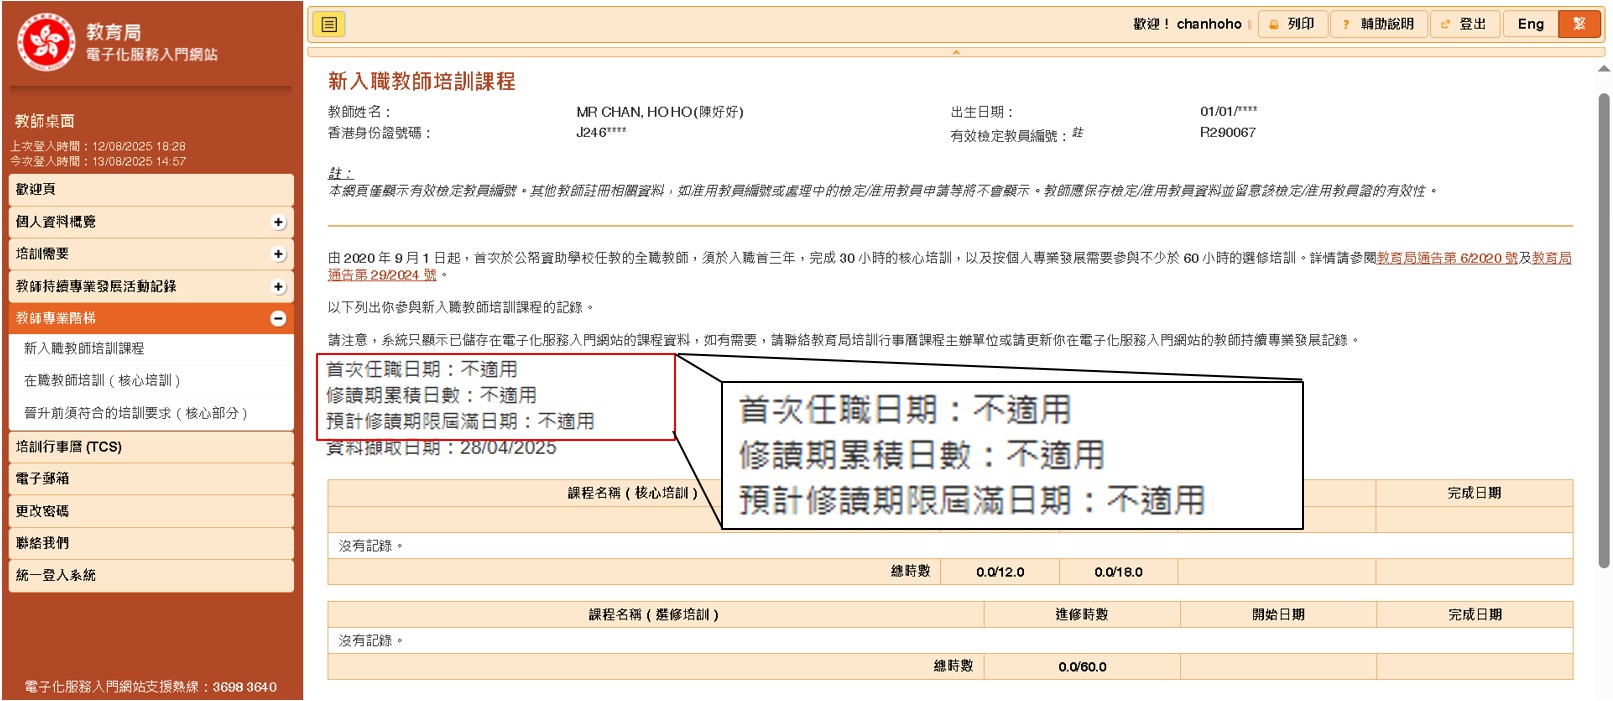Expand the 教師持續專業發展活動記錄 section
Screen dimensions: 1613x701
tap(279, 287)
